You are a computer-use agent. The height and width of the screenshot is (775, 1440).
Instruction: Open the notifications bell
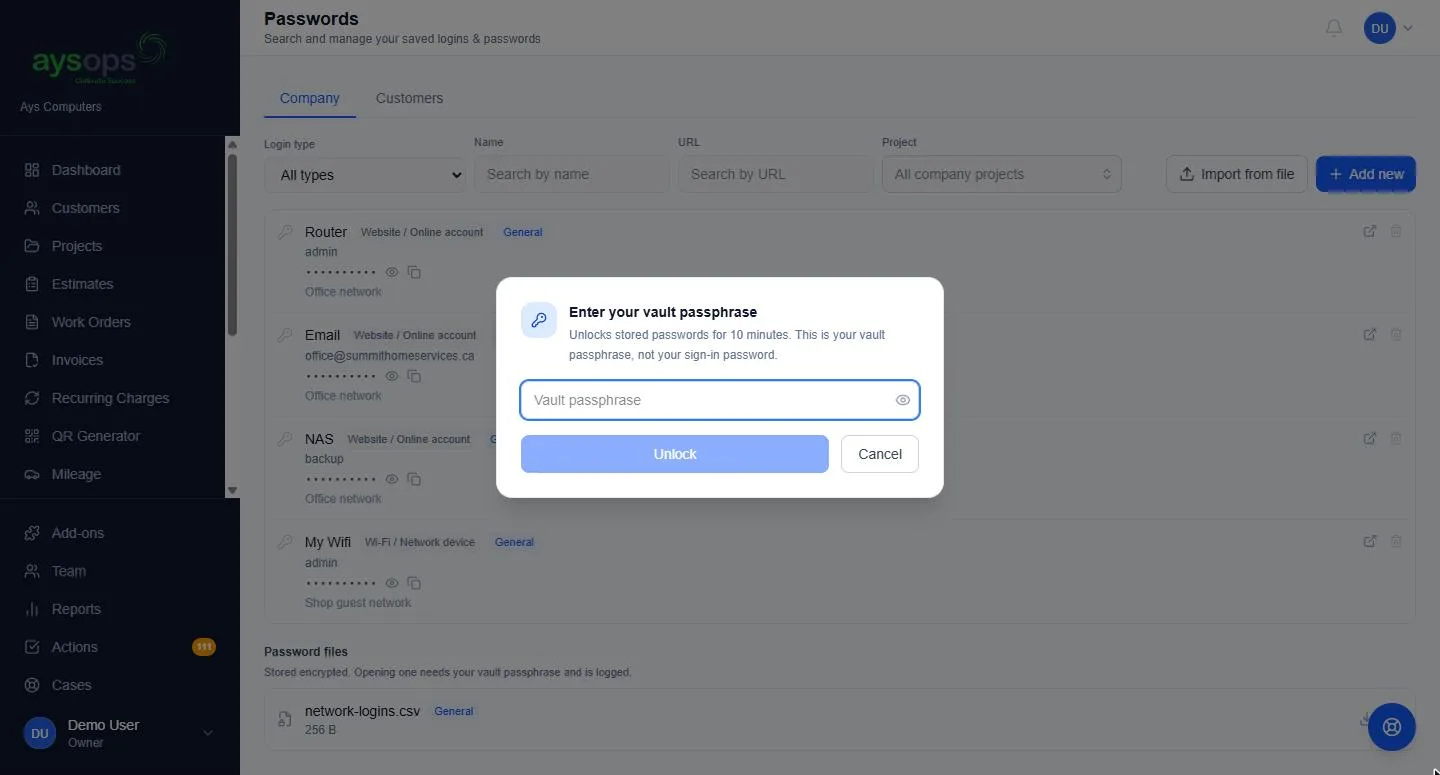[1334, 28]
